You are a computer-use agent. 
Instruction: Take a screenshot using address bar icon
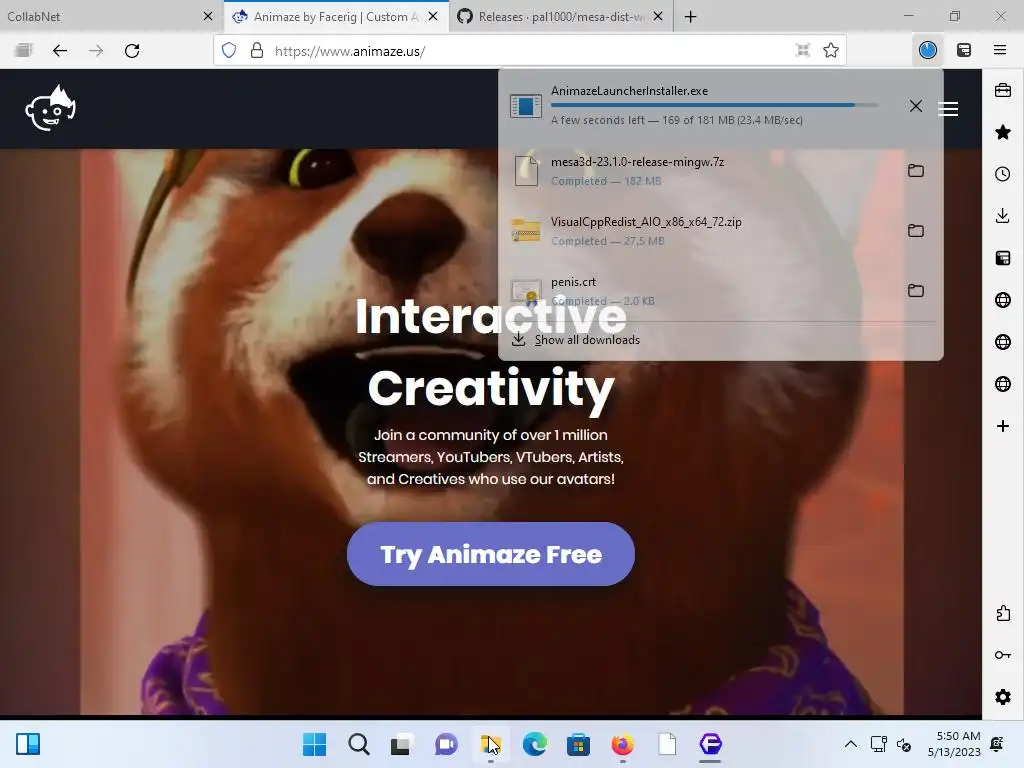tap(803, 50)
